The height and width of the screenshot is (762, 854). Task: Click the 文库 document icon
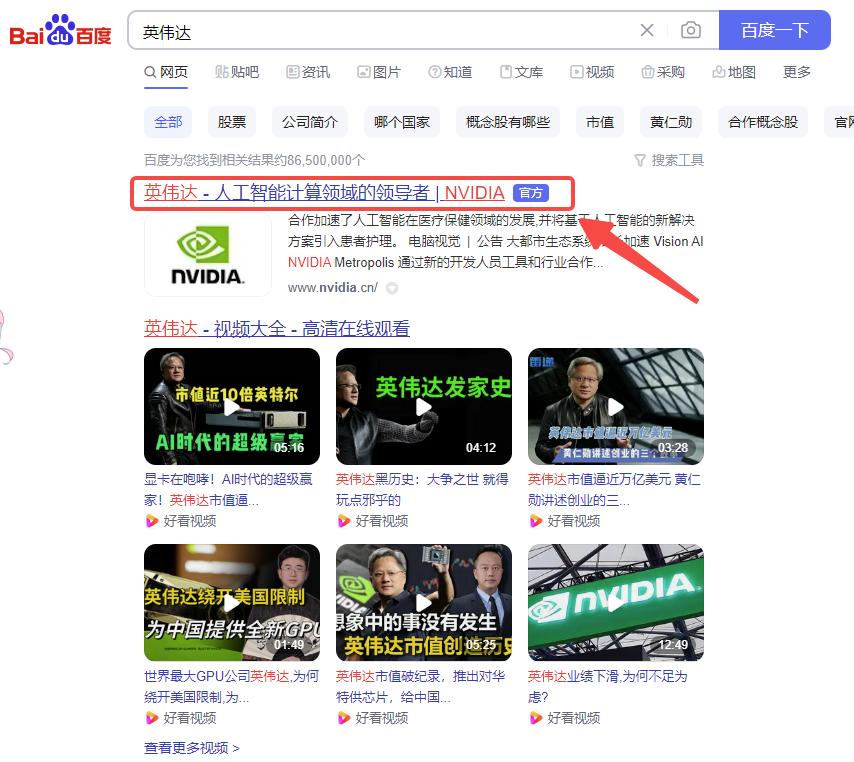pos(505,72)
